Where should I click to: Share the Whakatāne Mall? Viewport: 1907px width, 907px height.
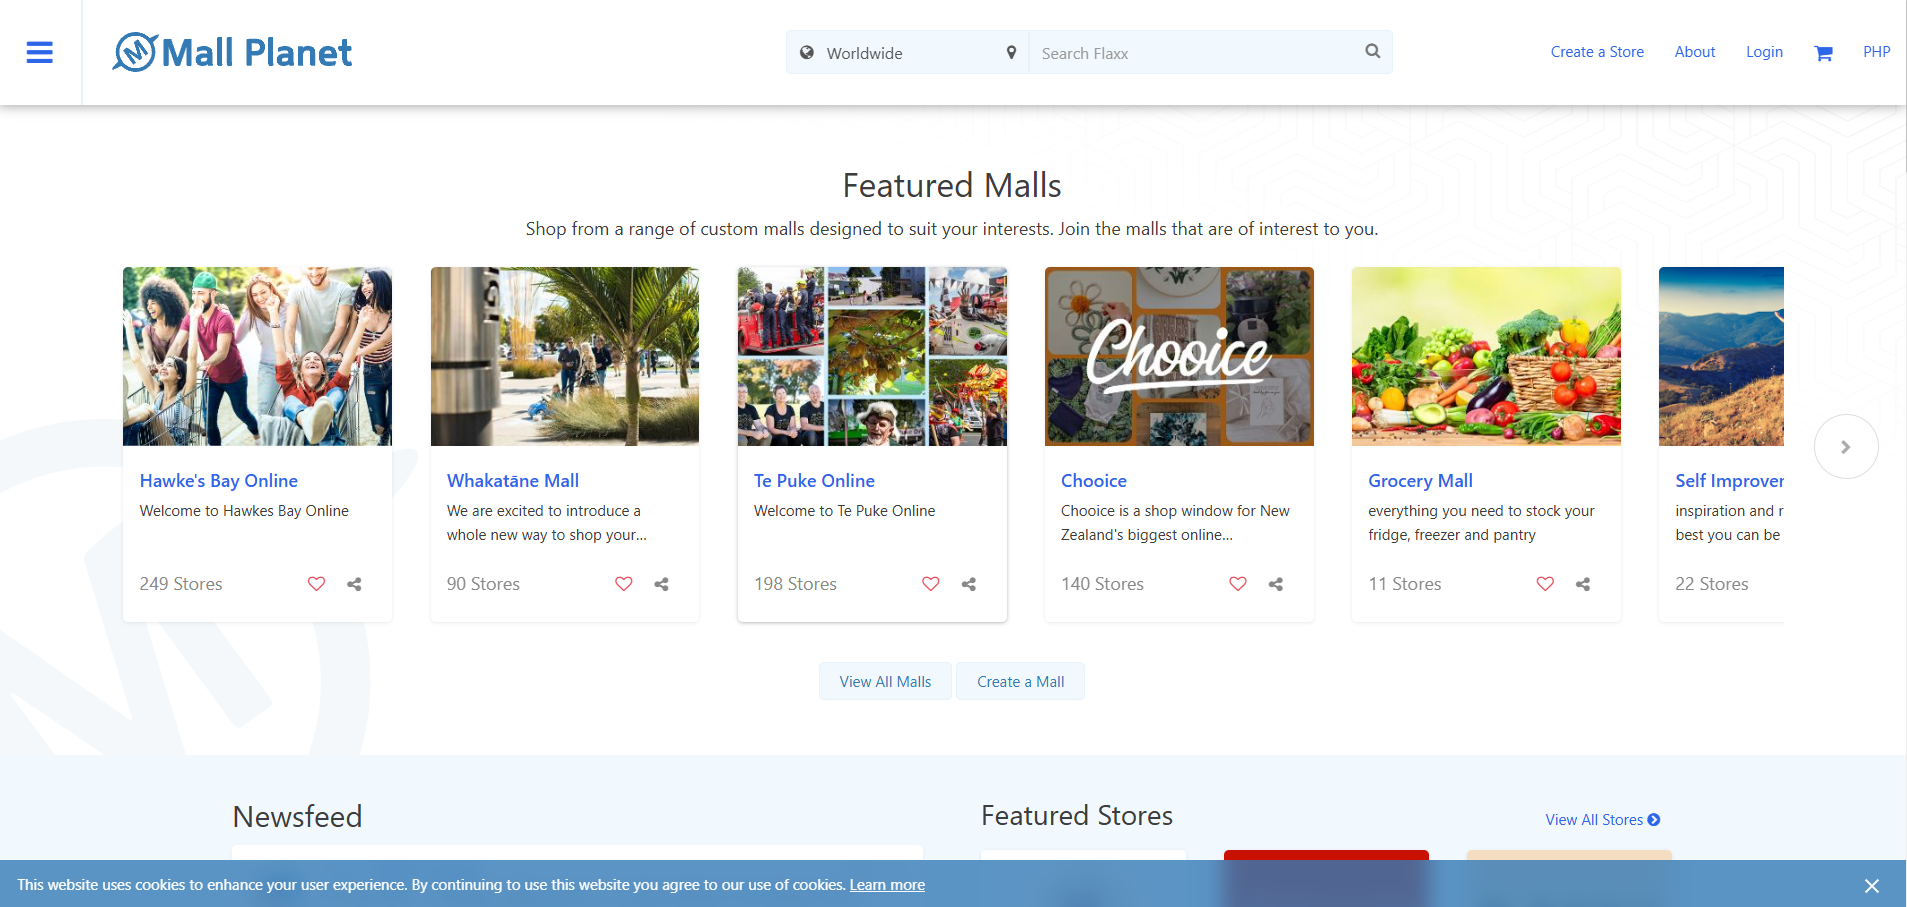coord(661,584)
